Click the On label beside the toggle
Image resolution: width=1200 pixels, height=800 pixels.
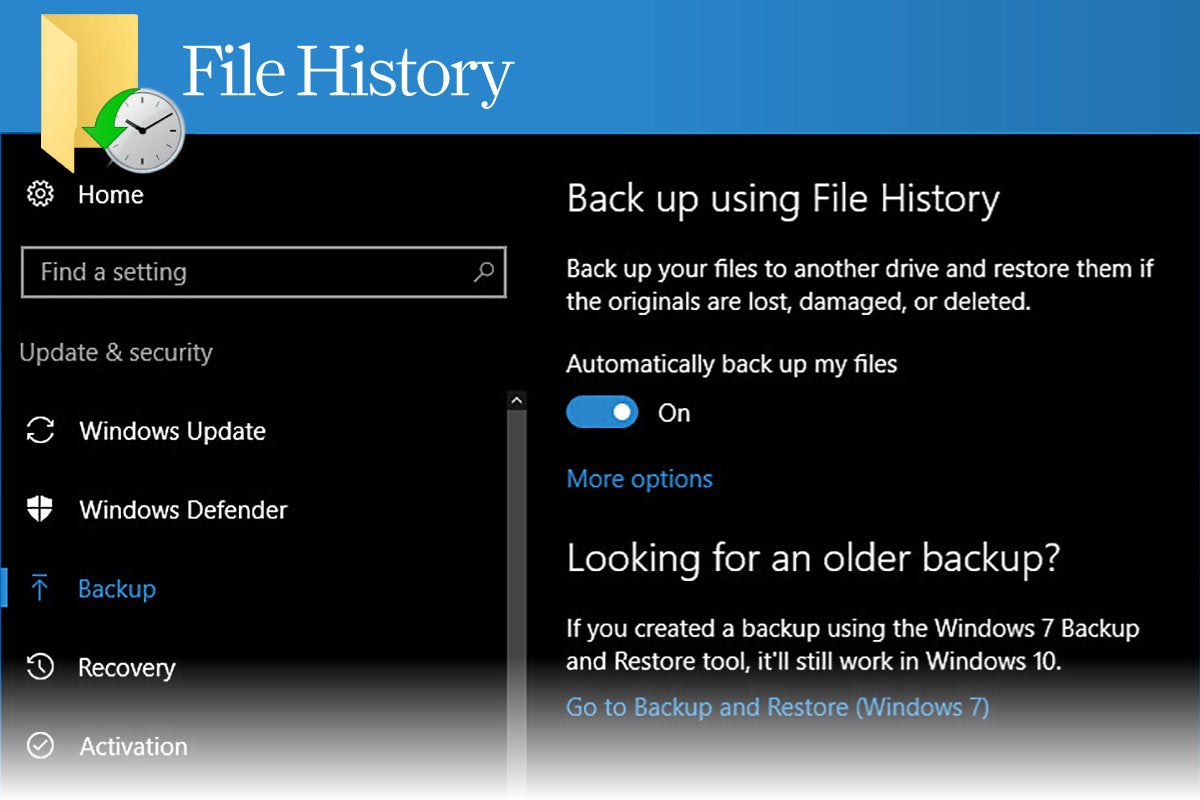674,413
